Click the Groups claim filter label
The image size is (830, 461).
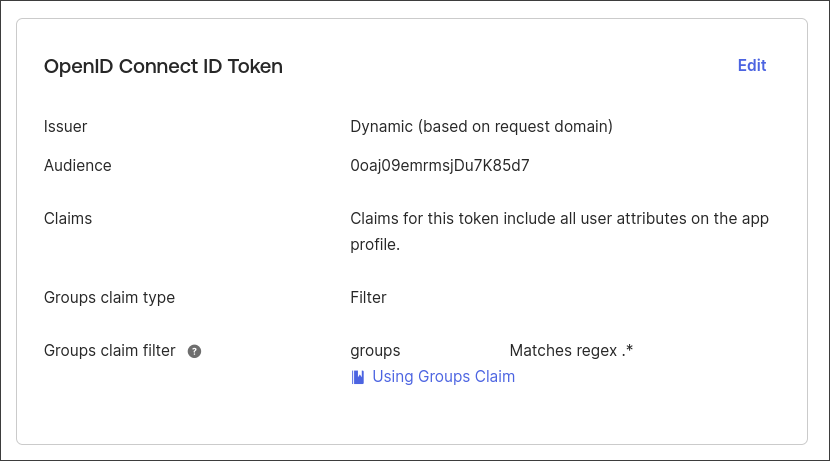tap(109, 350)
